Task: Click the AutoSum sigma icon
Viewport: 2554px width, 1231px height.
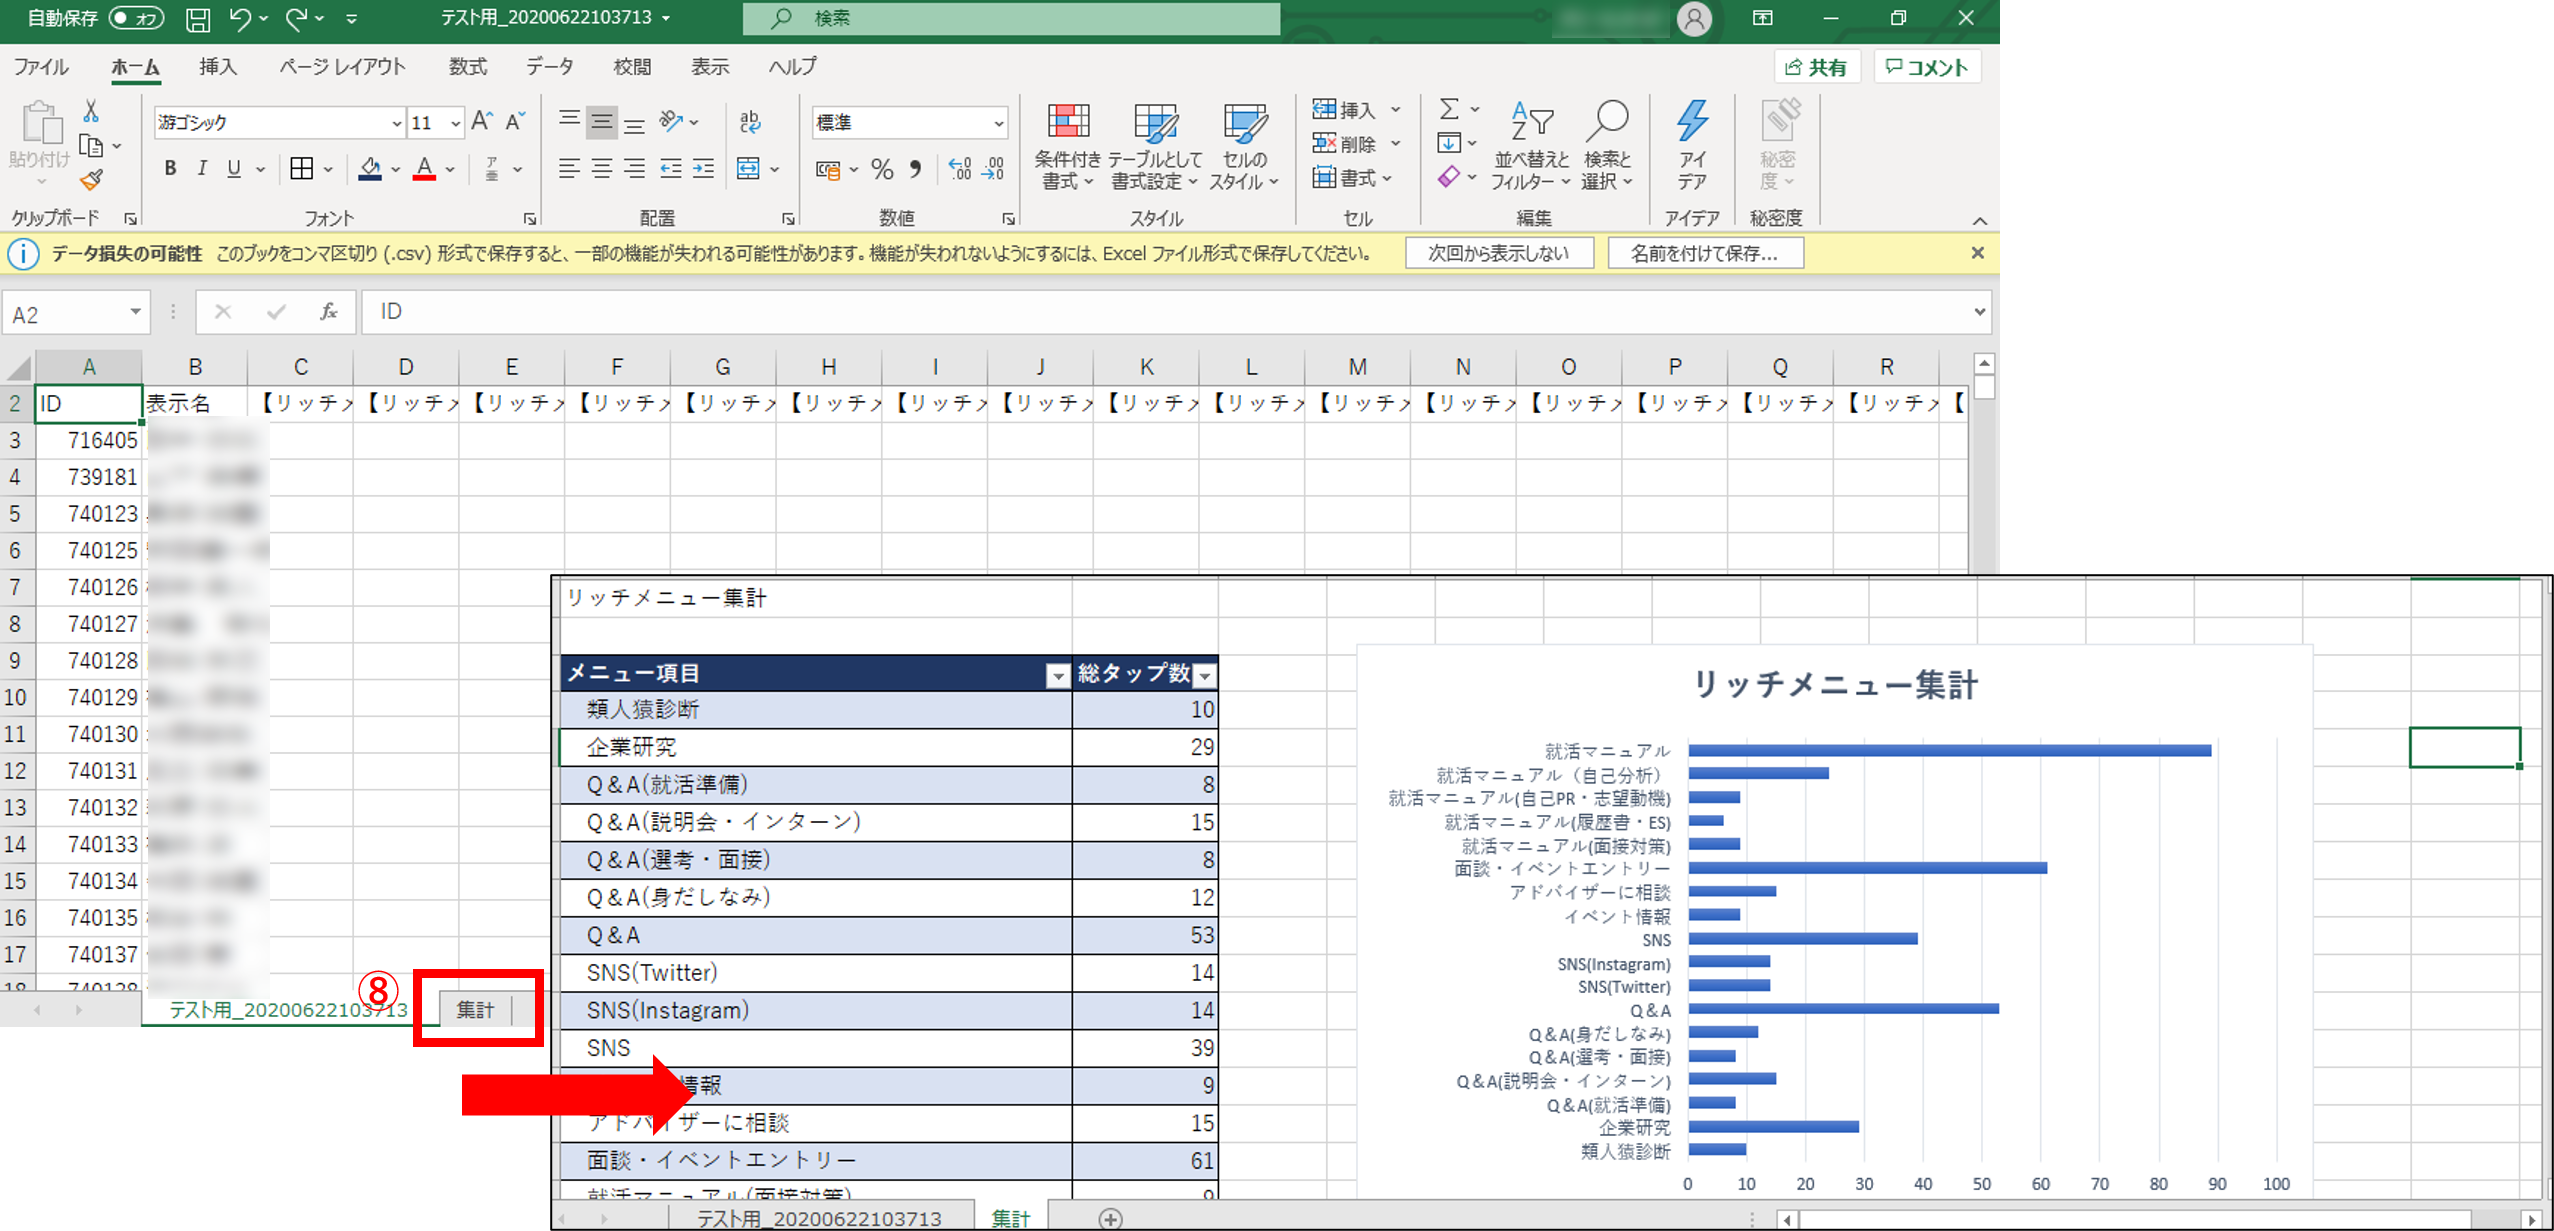Action: tap(1448, 108)
